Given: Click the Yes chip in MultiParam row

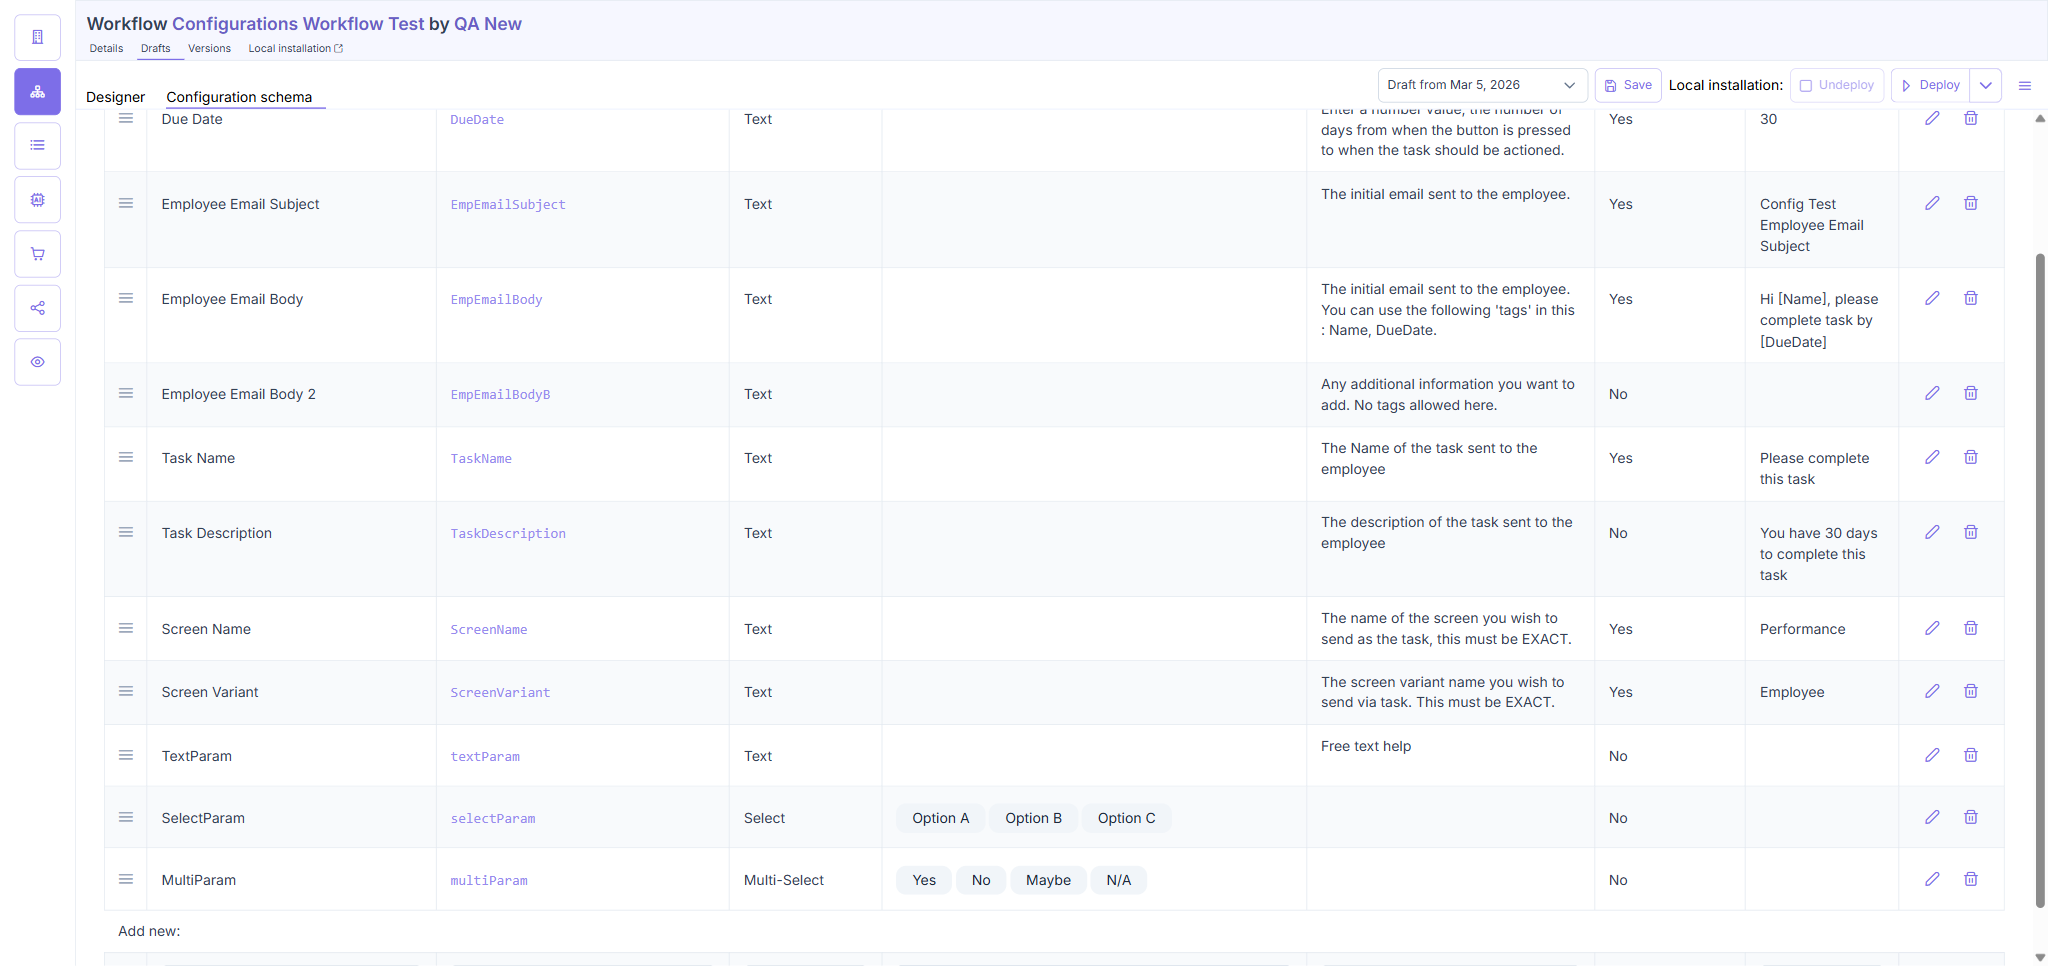Looking at the screenshot, I should (924, 880).
